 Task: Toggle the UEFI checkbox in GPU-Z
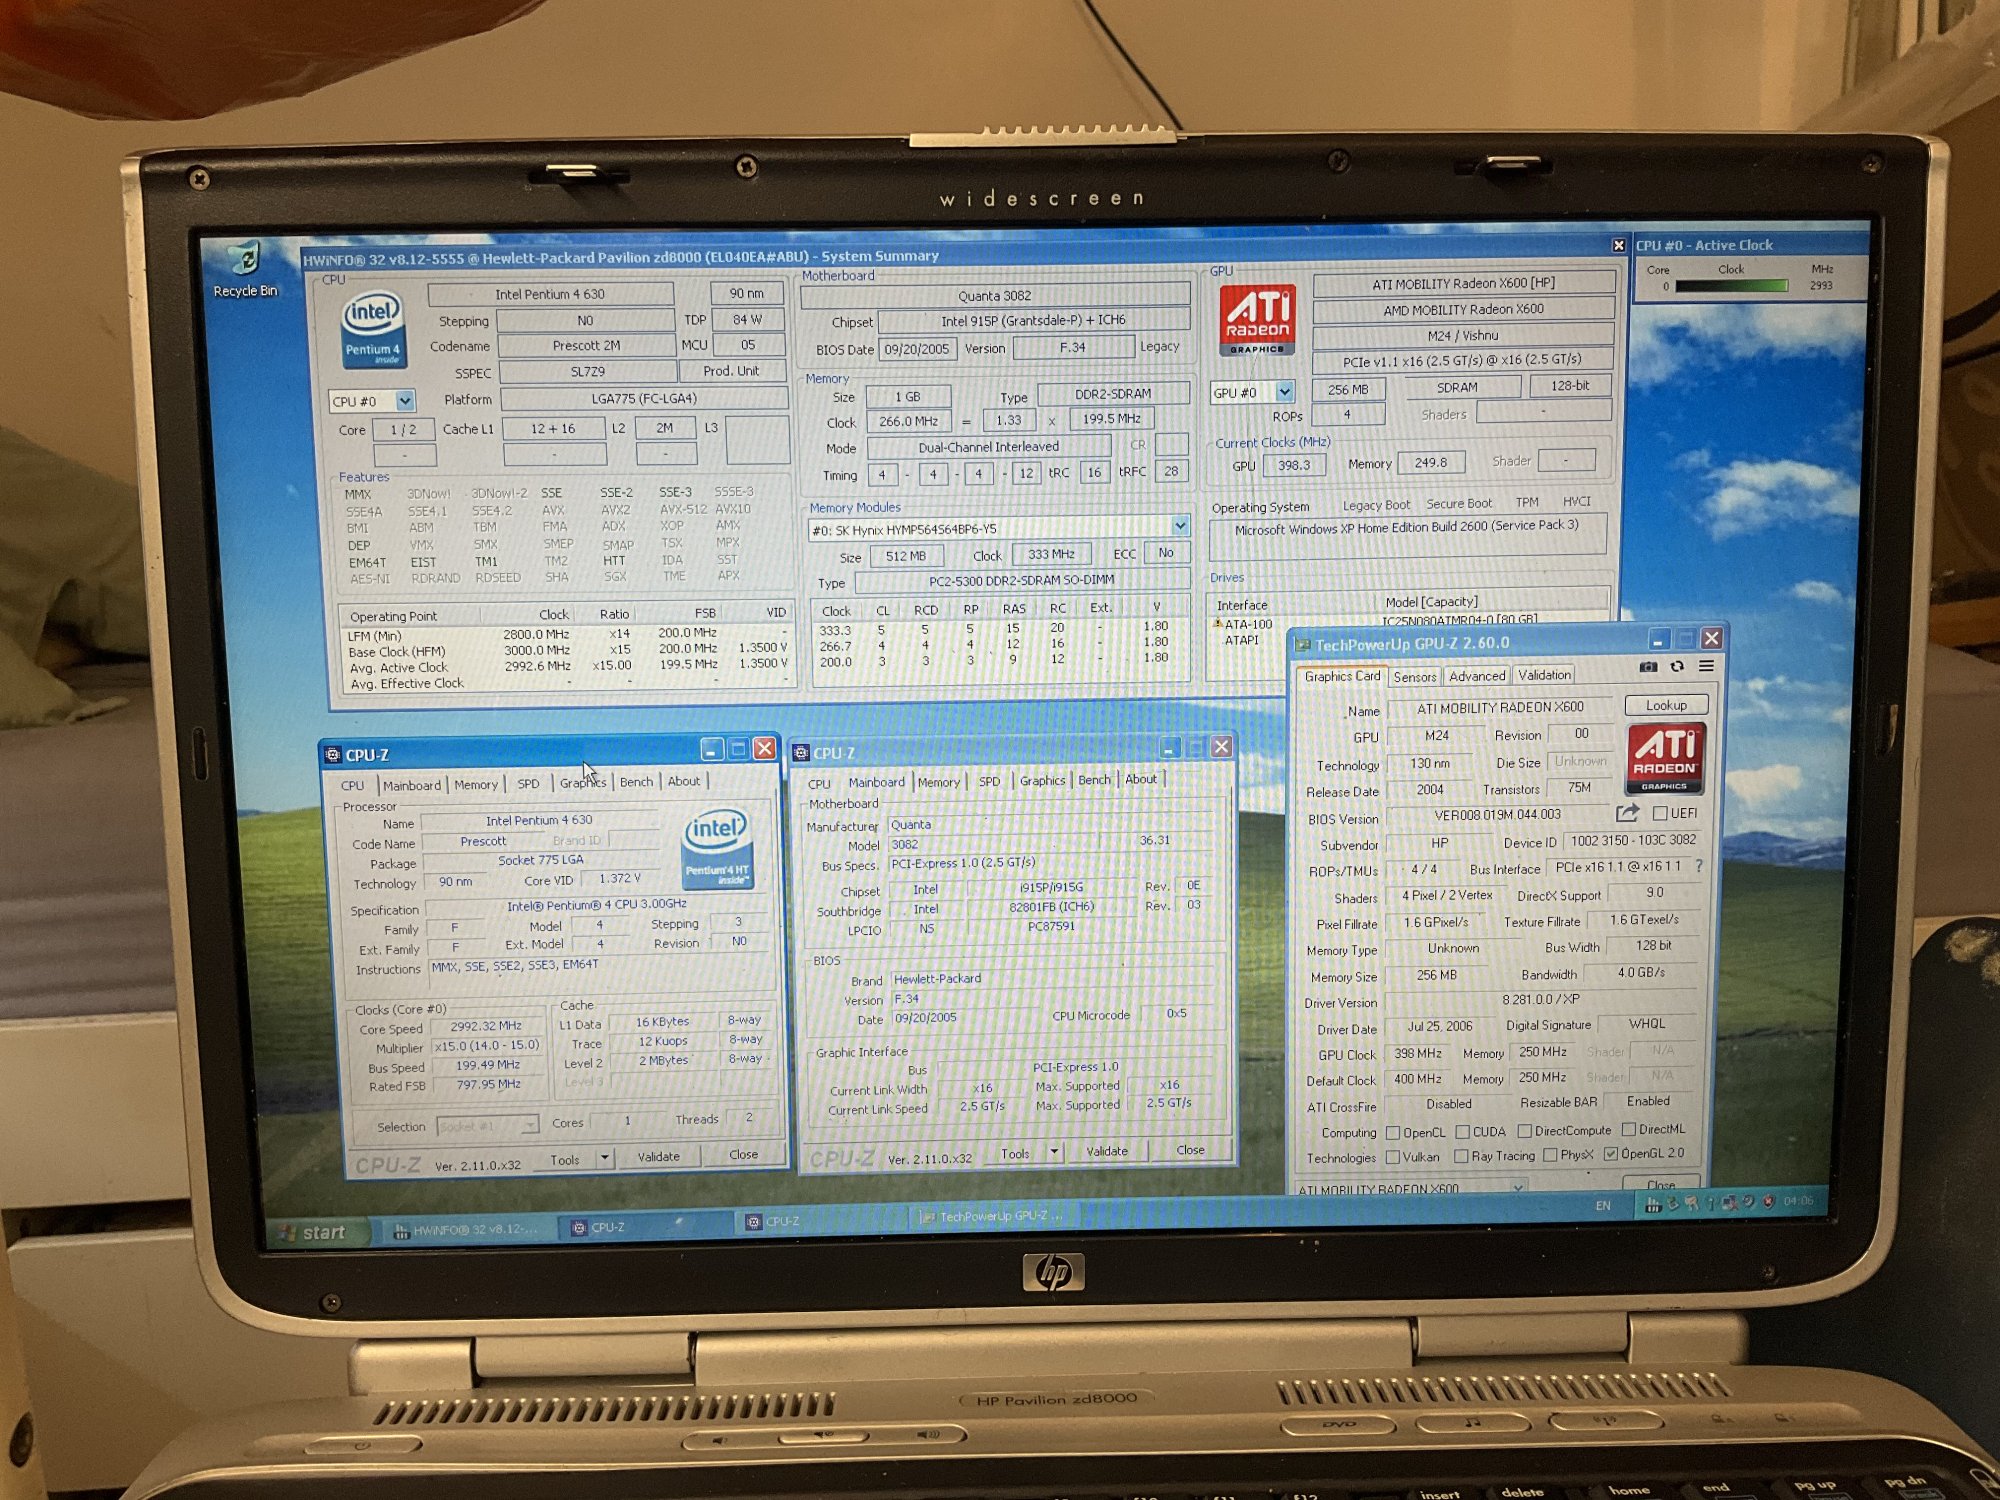1661,813
